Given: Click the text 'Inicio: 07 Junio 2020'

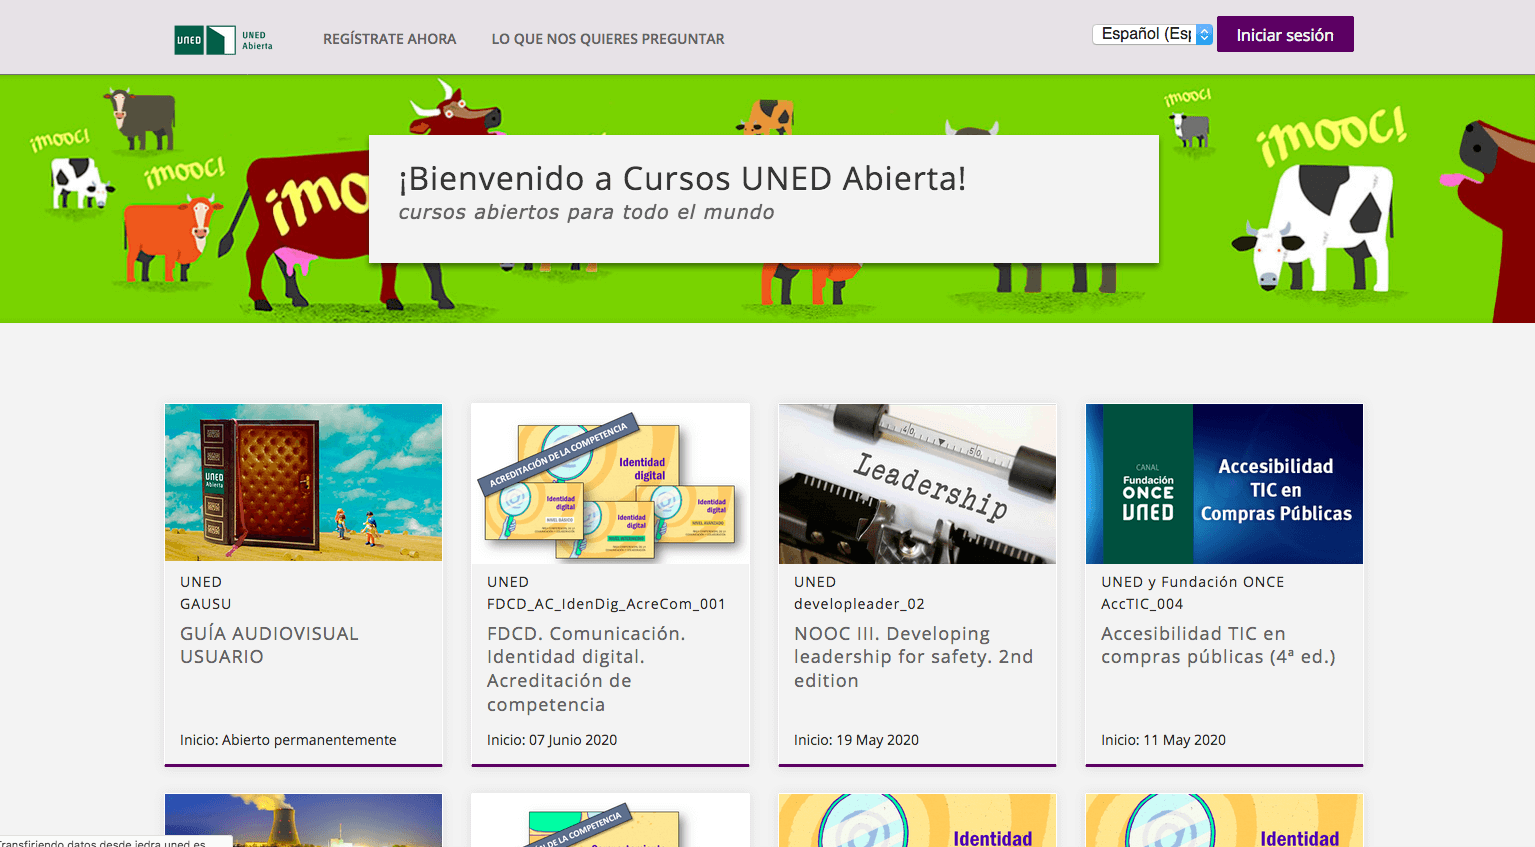Looking at the screenshot, I should (x=552, y=740).
